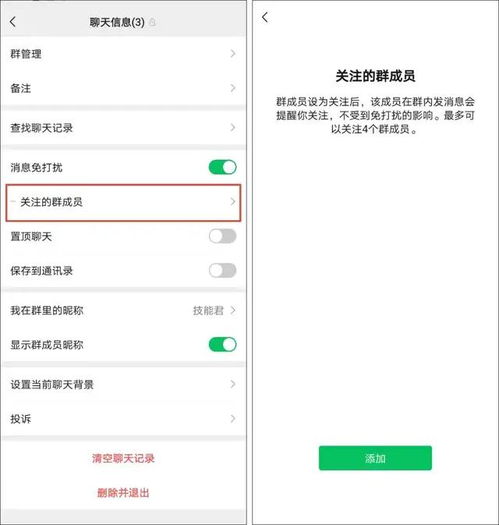Disable the 显示群成员昵称 switch
This screenshot has height=525, width=499.
[x=223, y=345]
